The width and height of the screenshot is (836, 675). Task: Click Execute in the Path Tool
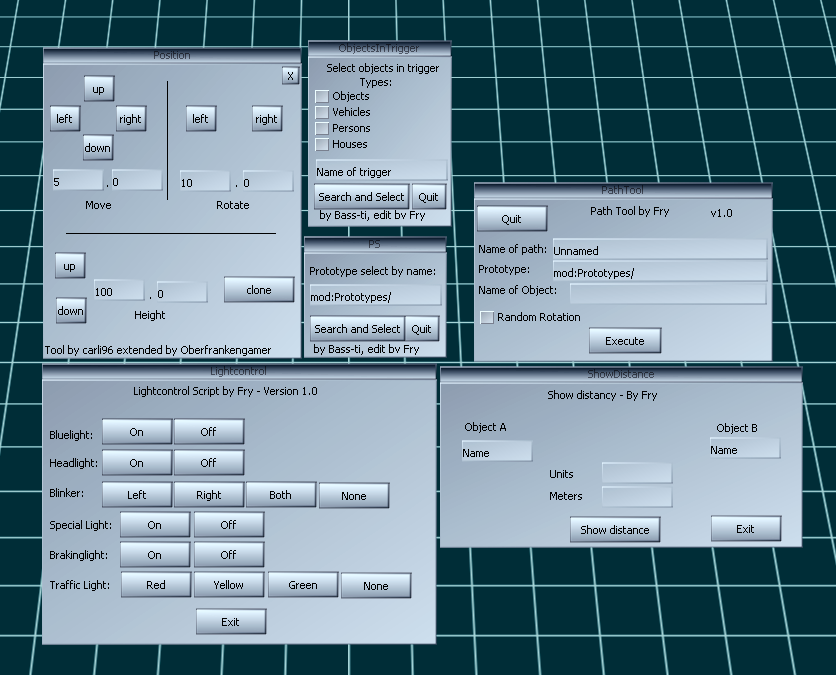point(625,341)
